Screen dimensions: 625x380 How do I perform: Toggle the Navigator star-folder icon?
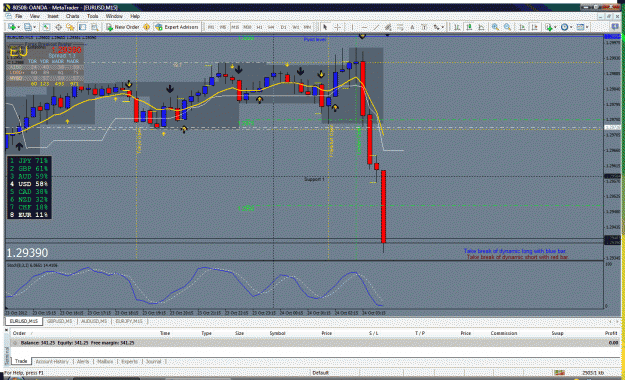(70, 27)
